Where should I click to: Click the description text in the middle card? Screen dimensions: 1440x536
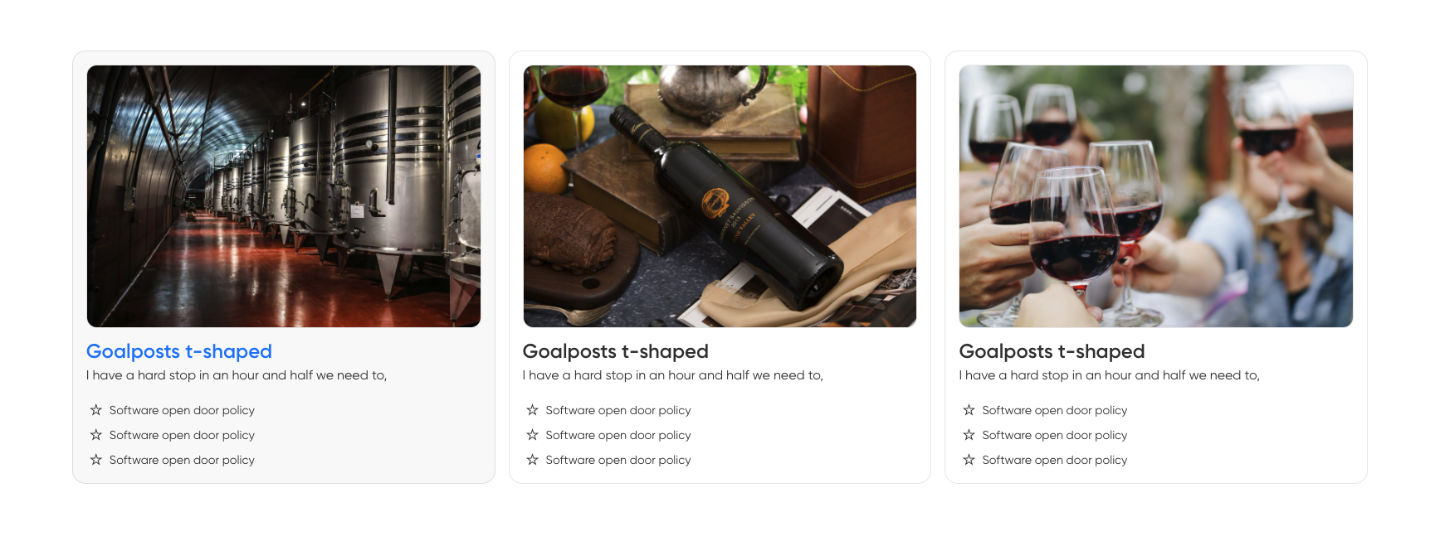coord(673,376)
